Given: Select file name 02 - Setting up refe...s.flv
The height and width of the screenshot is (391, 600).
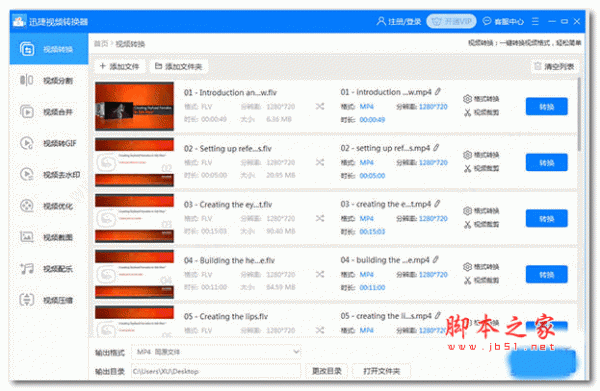Looking at the screenshot, I should 228,148.
